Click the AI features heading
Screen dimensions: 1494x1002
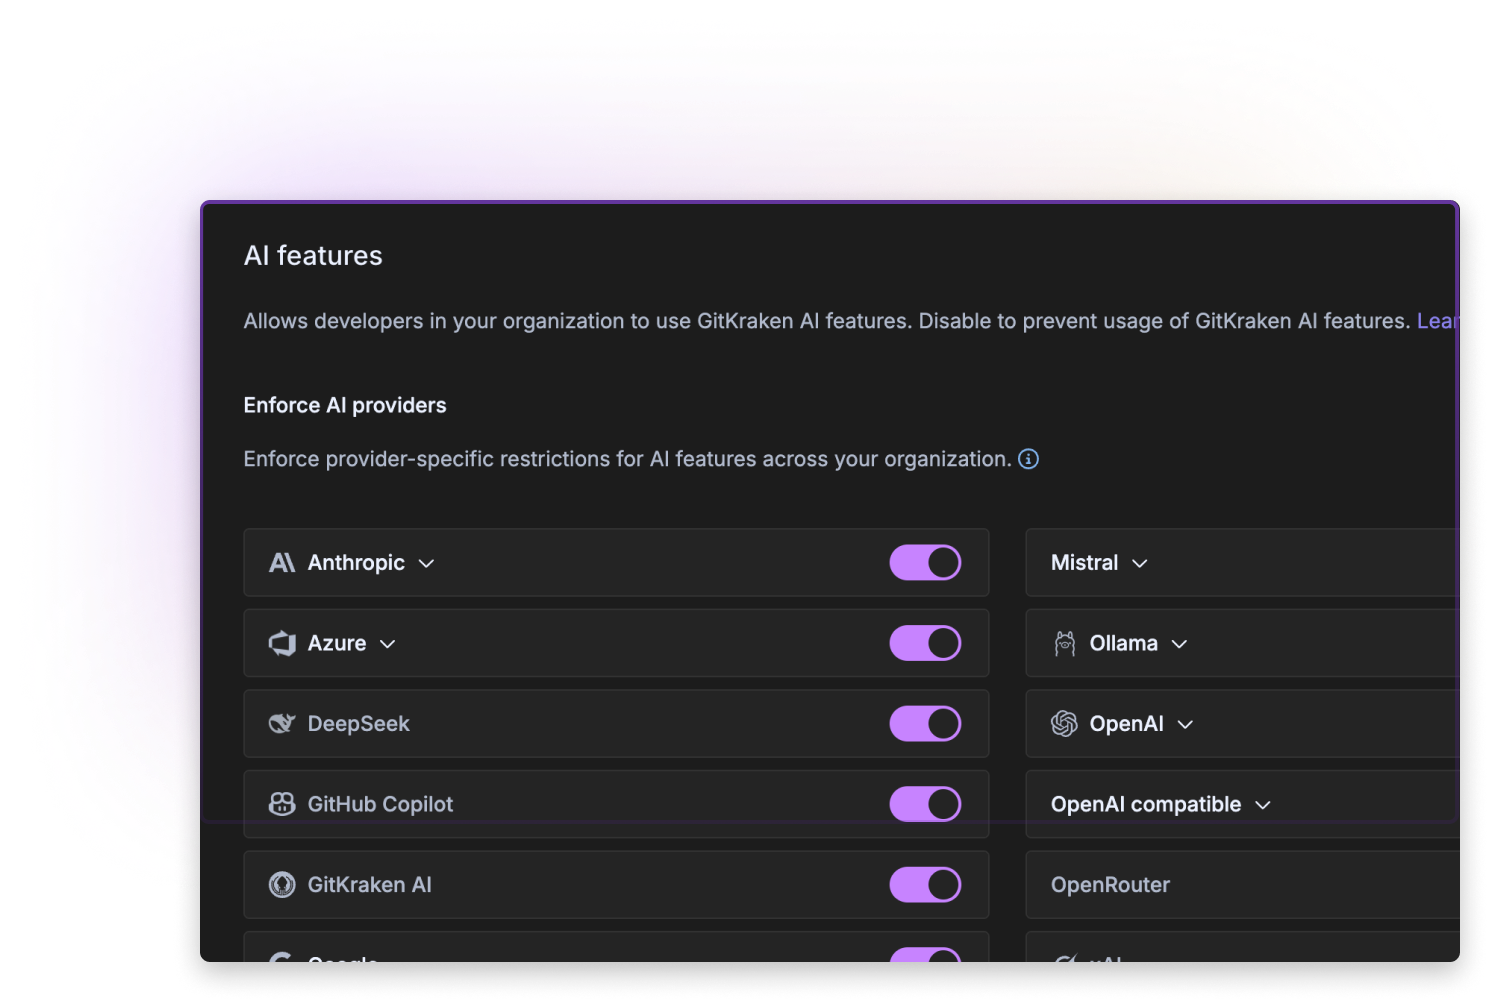click(x=313, y=256)
